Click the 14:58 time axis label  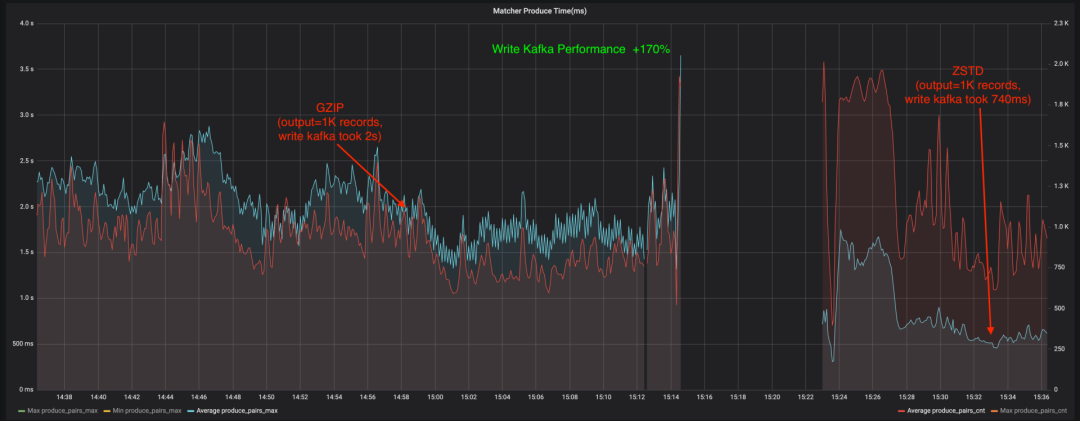tap(401, 398)
